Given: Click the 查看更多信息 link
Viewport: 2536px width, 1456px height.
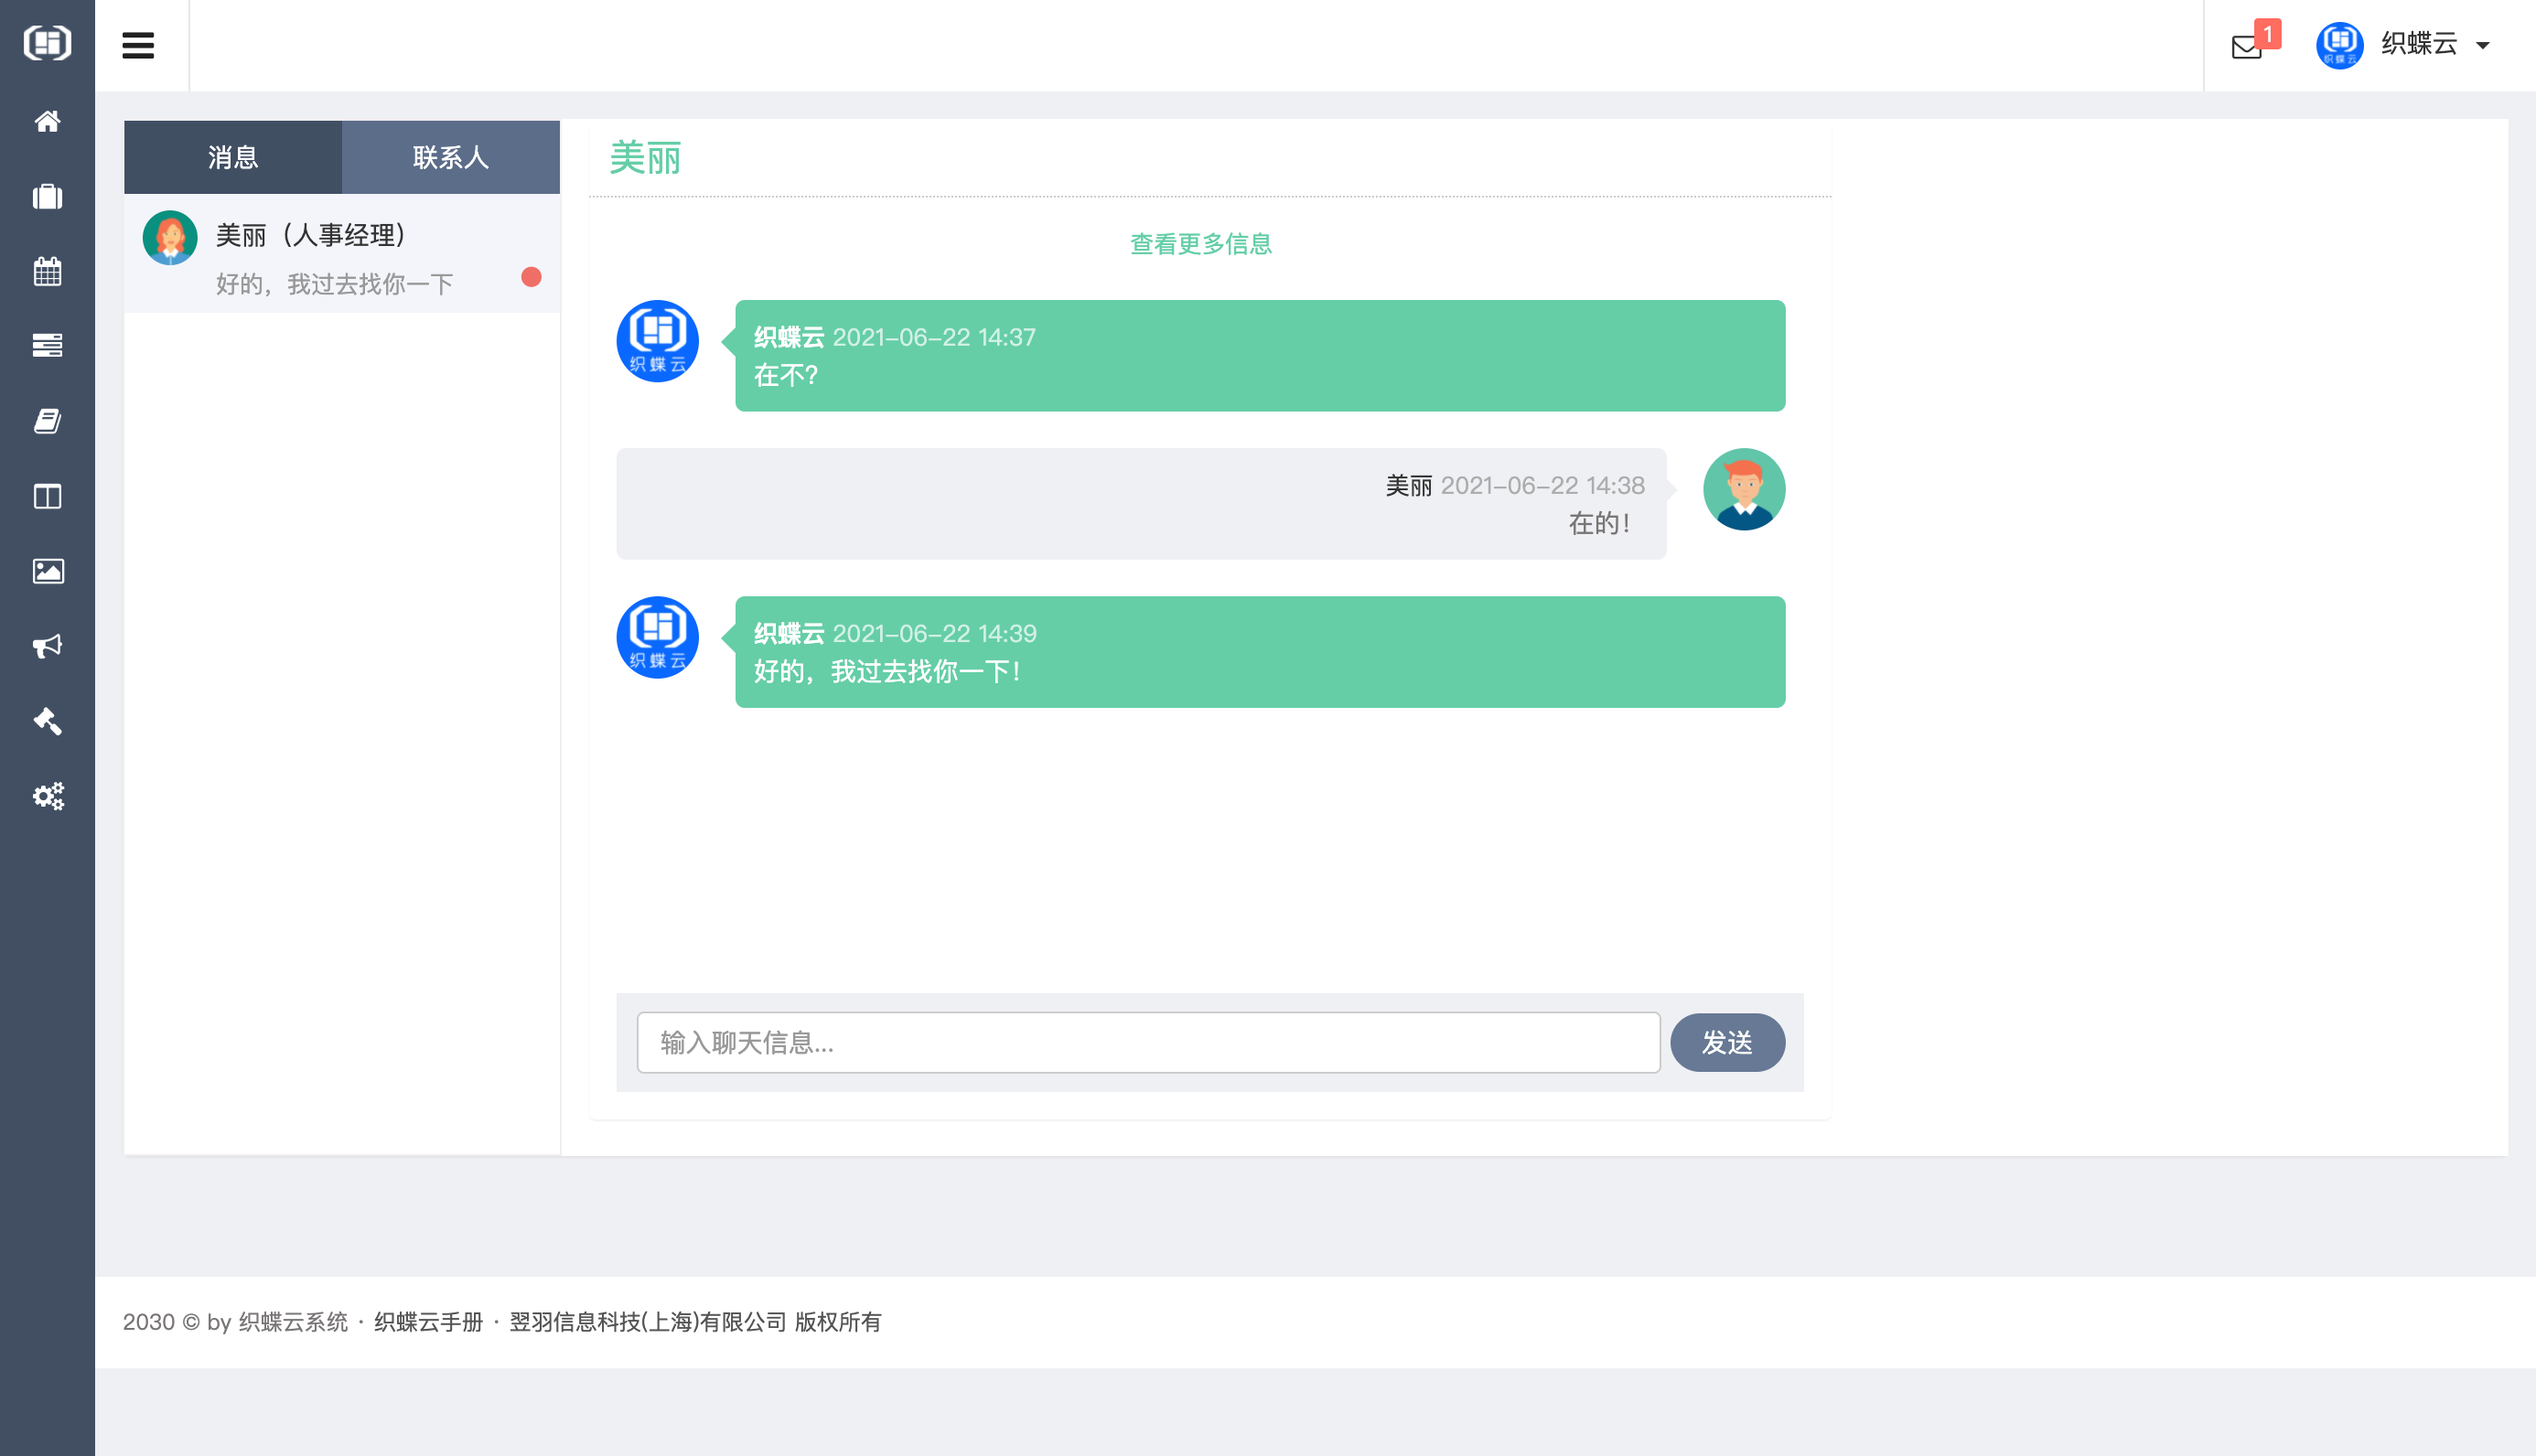Looking at the screenshot, I should (x=1200, y=244).
